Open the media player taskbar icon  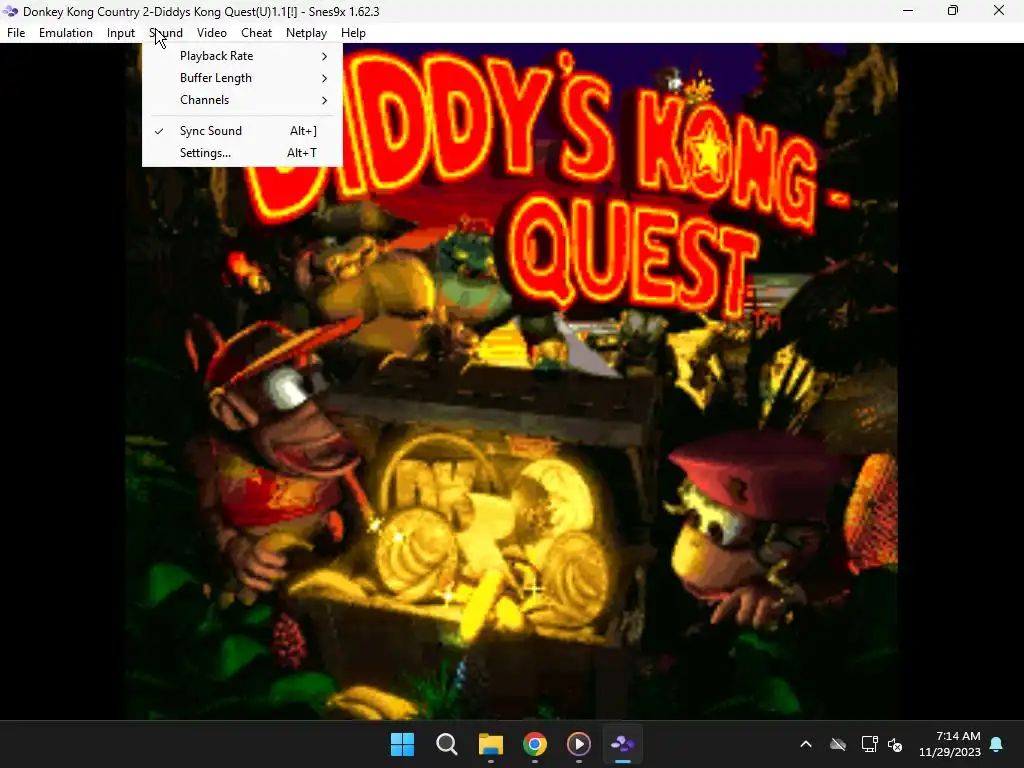pyautogui.click(x=579, y=744)
